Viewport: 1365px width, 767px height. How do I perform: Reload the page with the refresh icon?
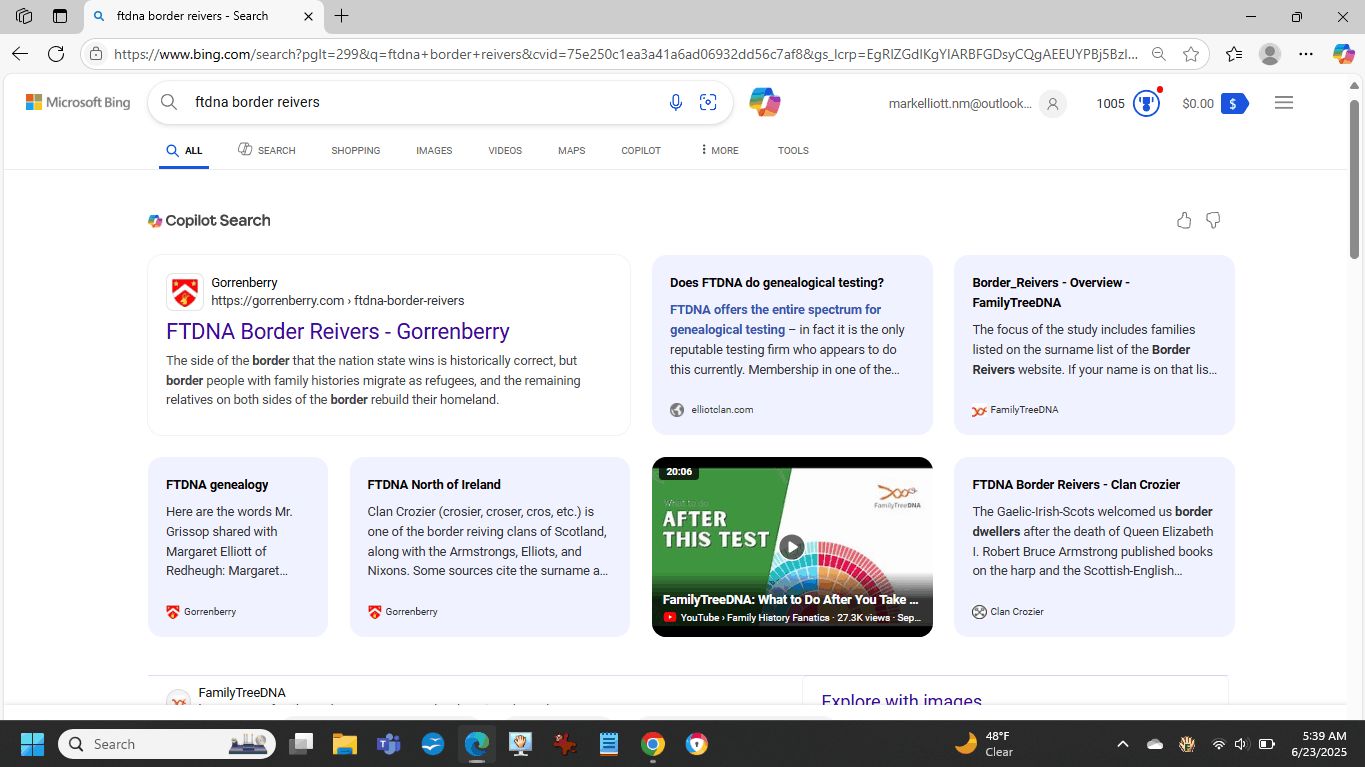click(56, 54)
